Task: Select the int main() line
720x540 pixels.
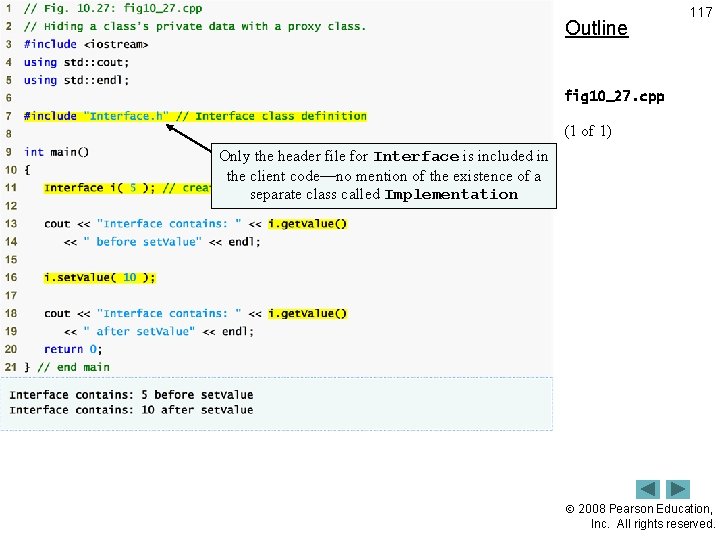Action: [56, 152]
